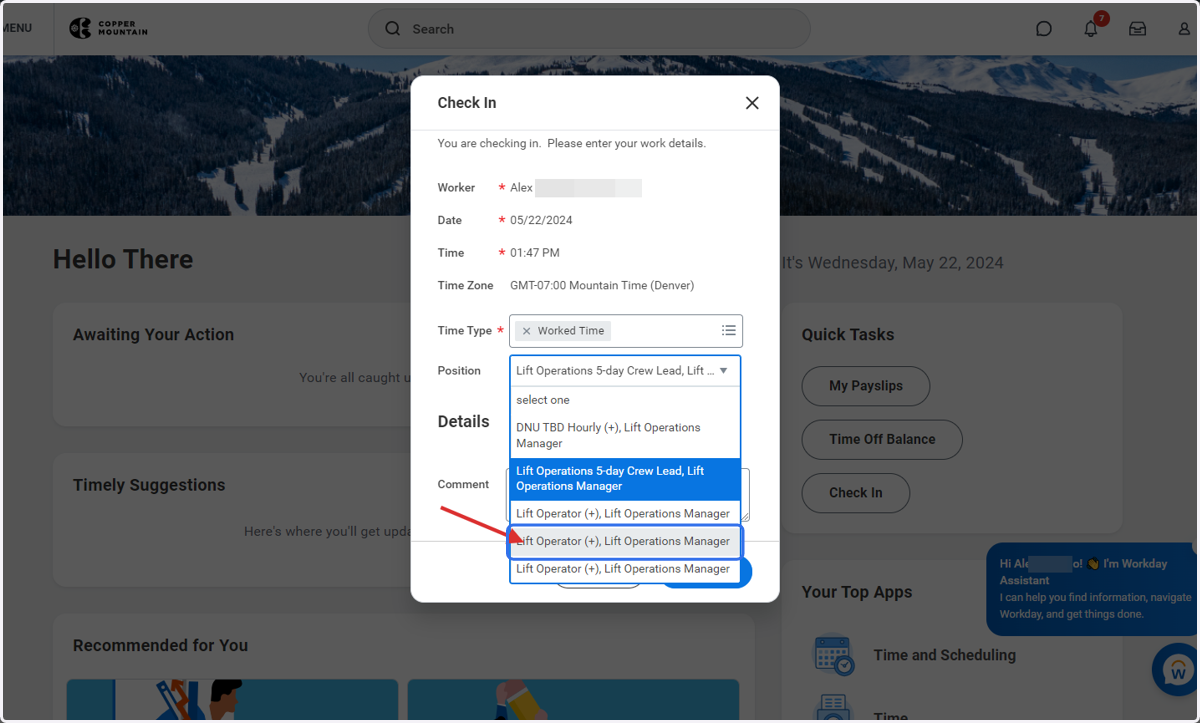Click the MENU button in header

16,28
